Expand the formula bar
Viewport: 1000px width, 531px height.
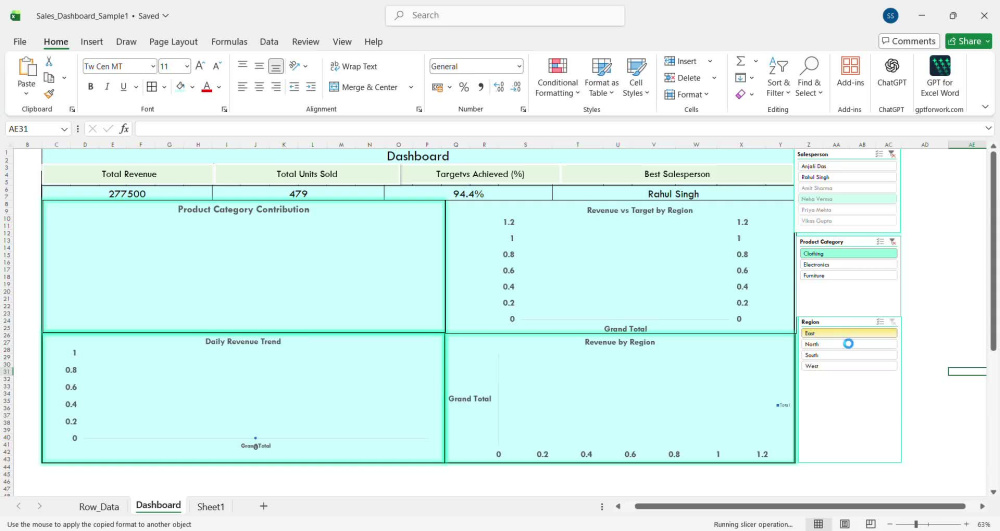point(989,129)
